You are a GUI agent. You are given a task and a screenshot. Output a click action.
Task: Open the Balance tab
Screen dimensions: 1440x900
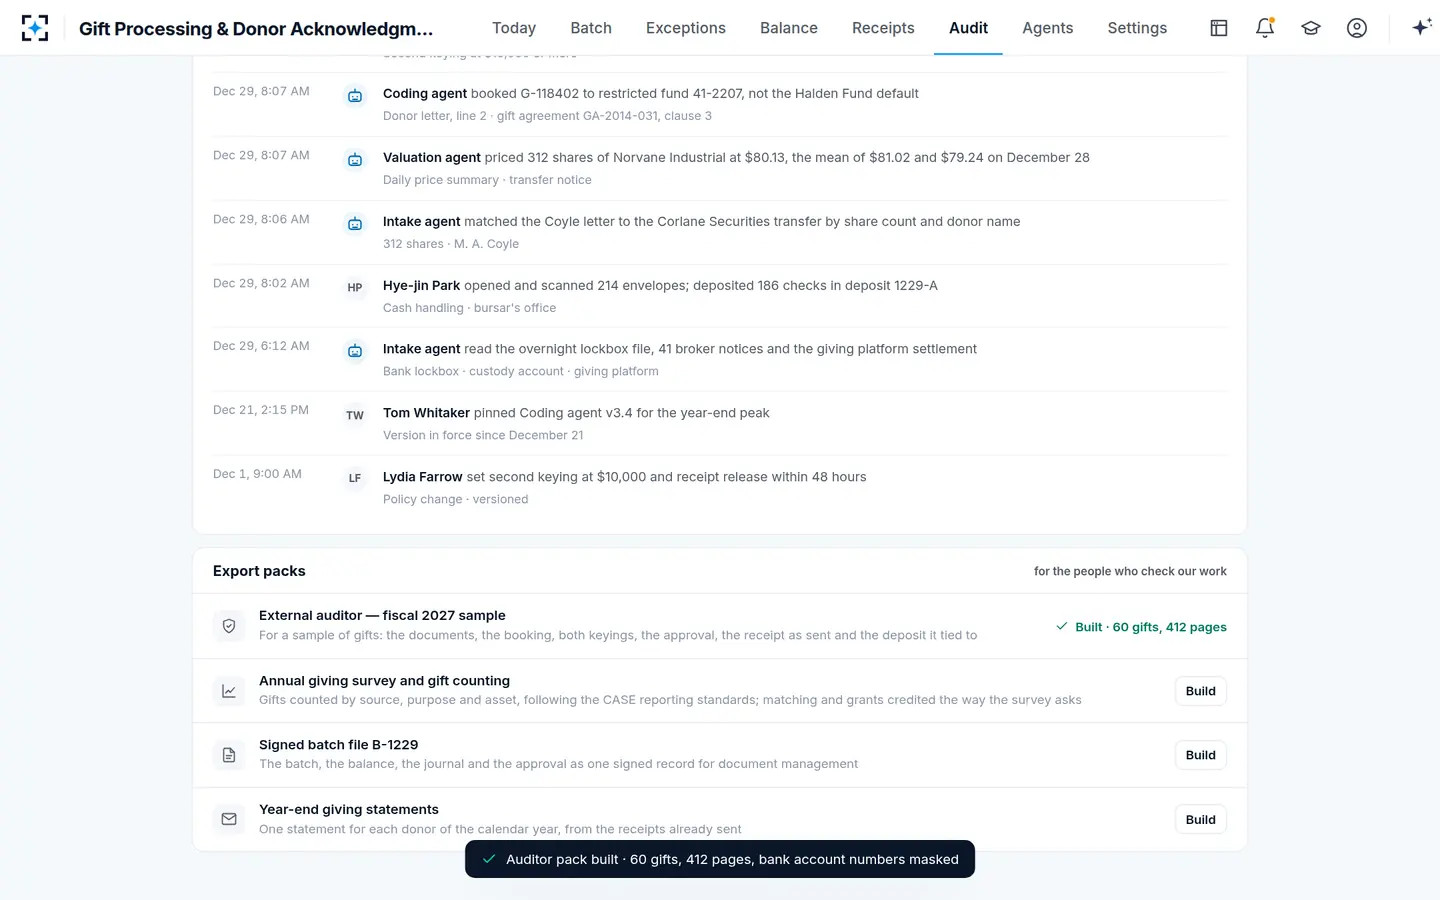(789, 28)
